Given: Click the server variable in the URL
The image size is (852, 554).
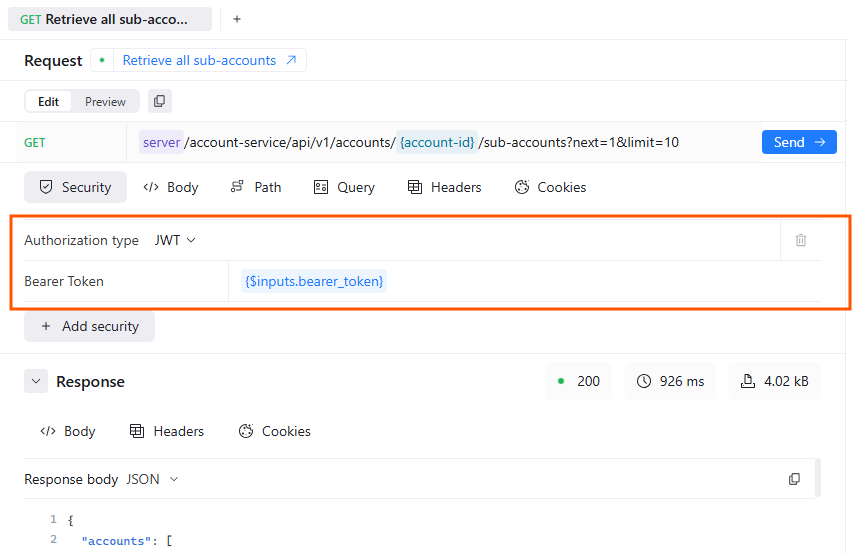Looking at the screenshot, I should [161, 142].
